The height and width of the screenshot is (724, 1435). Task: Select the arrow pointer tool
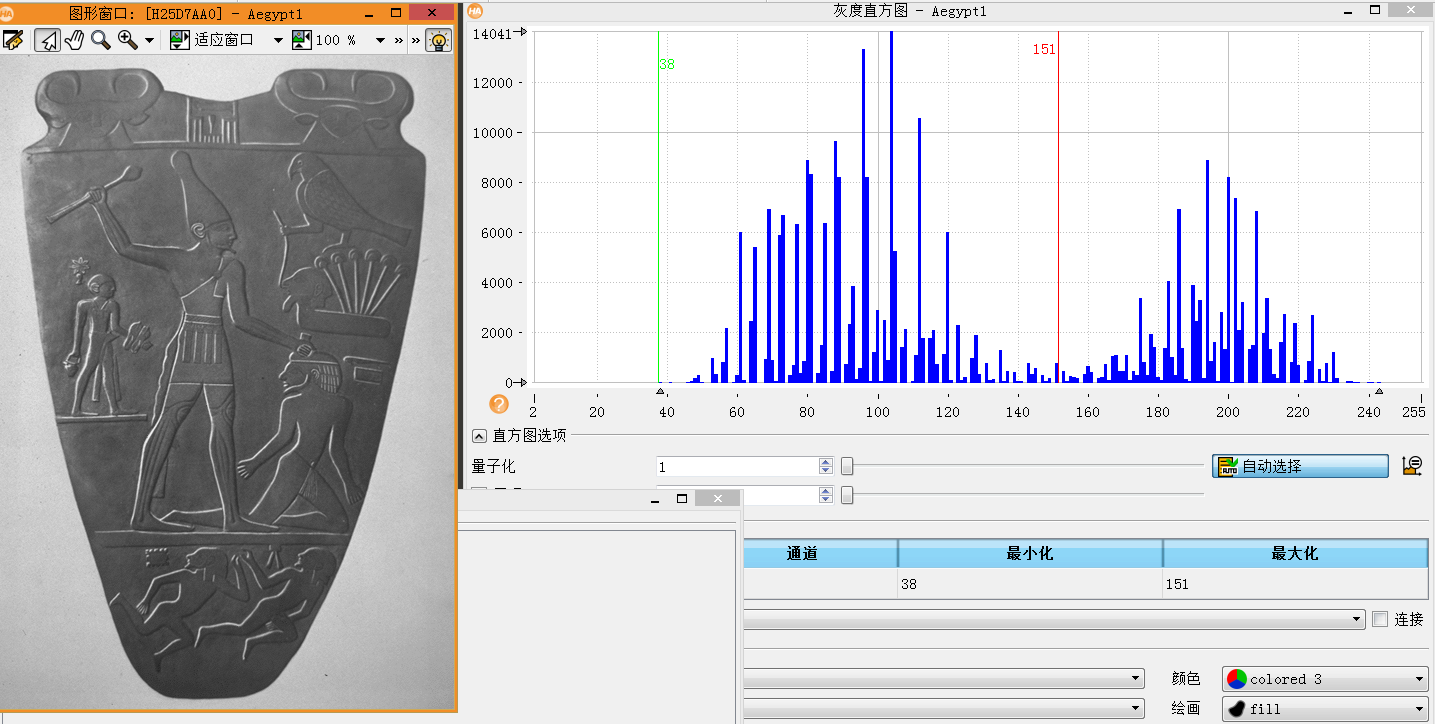point(47,40)
